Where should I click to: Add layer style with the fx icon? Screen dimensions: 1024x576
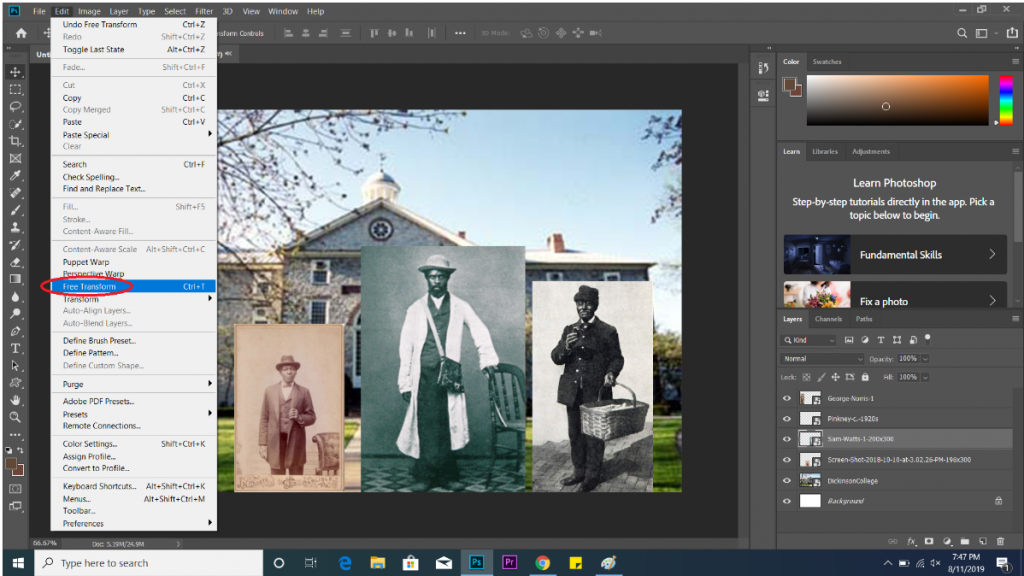[x=912, y=541]
